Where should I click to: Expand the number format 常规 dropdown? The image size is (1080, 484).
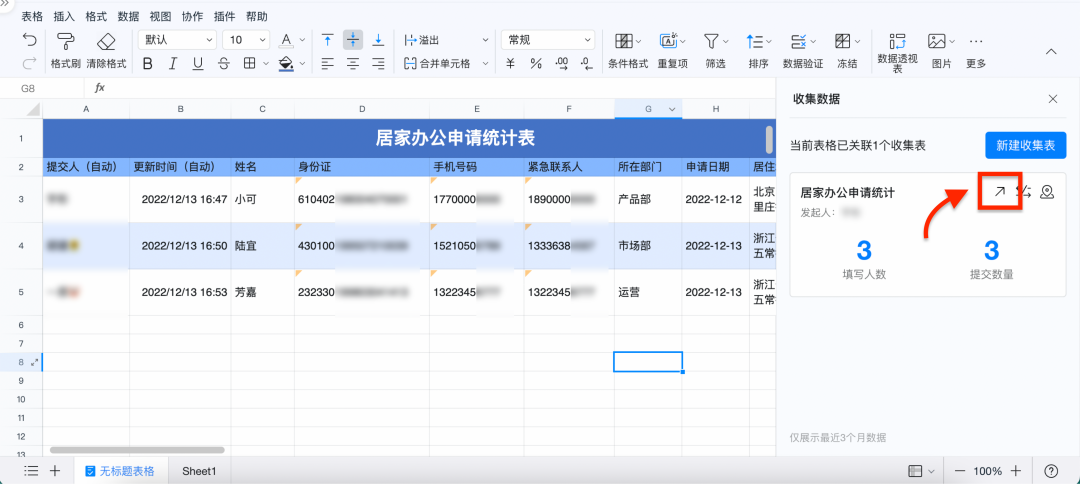(546, 40)
